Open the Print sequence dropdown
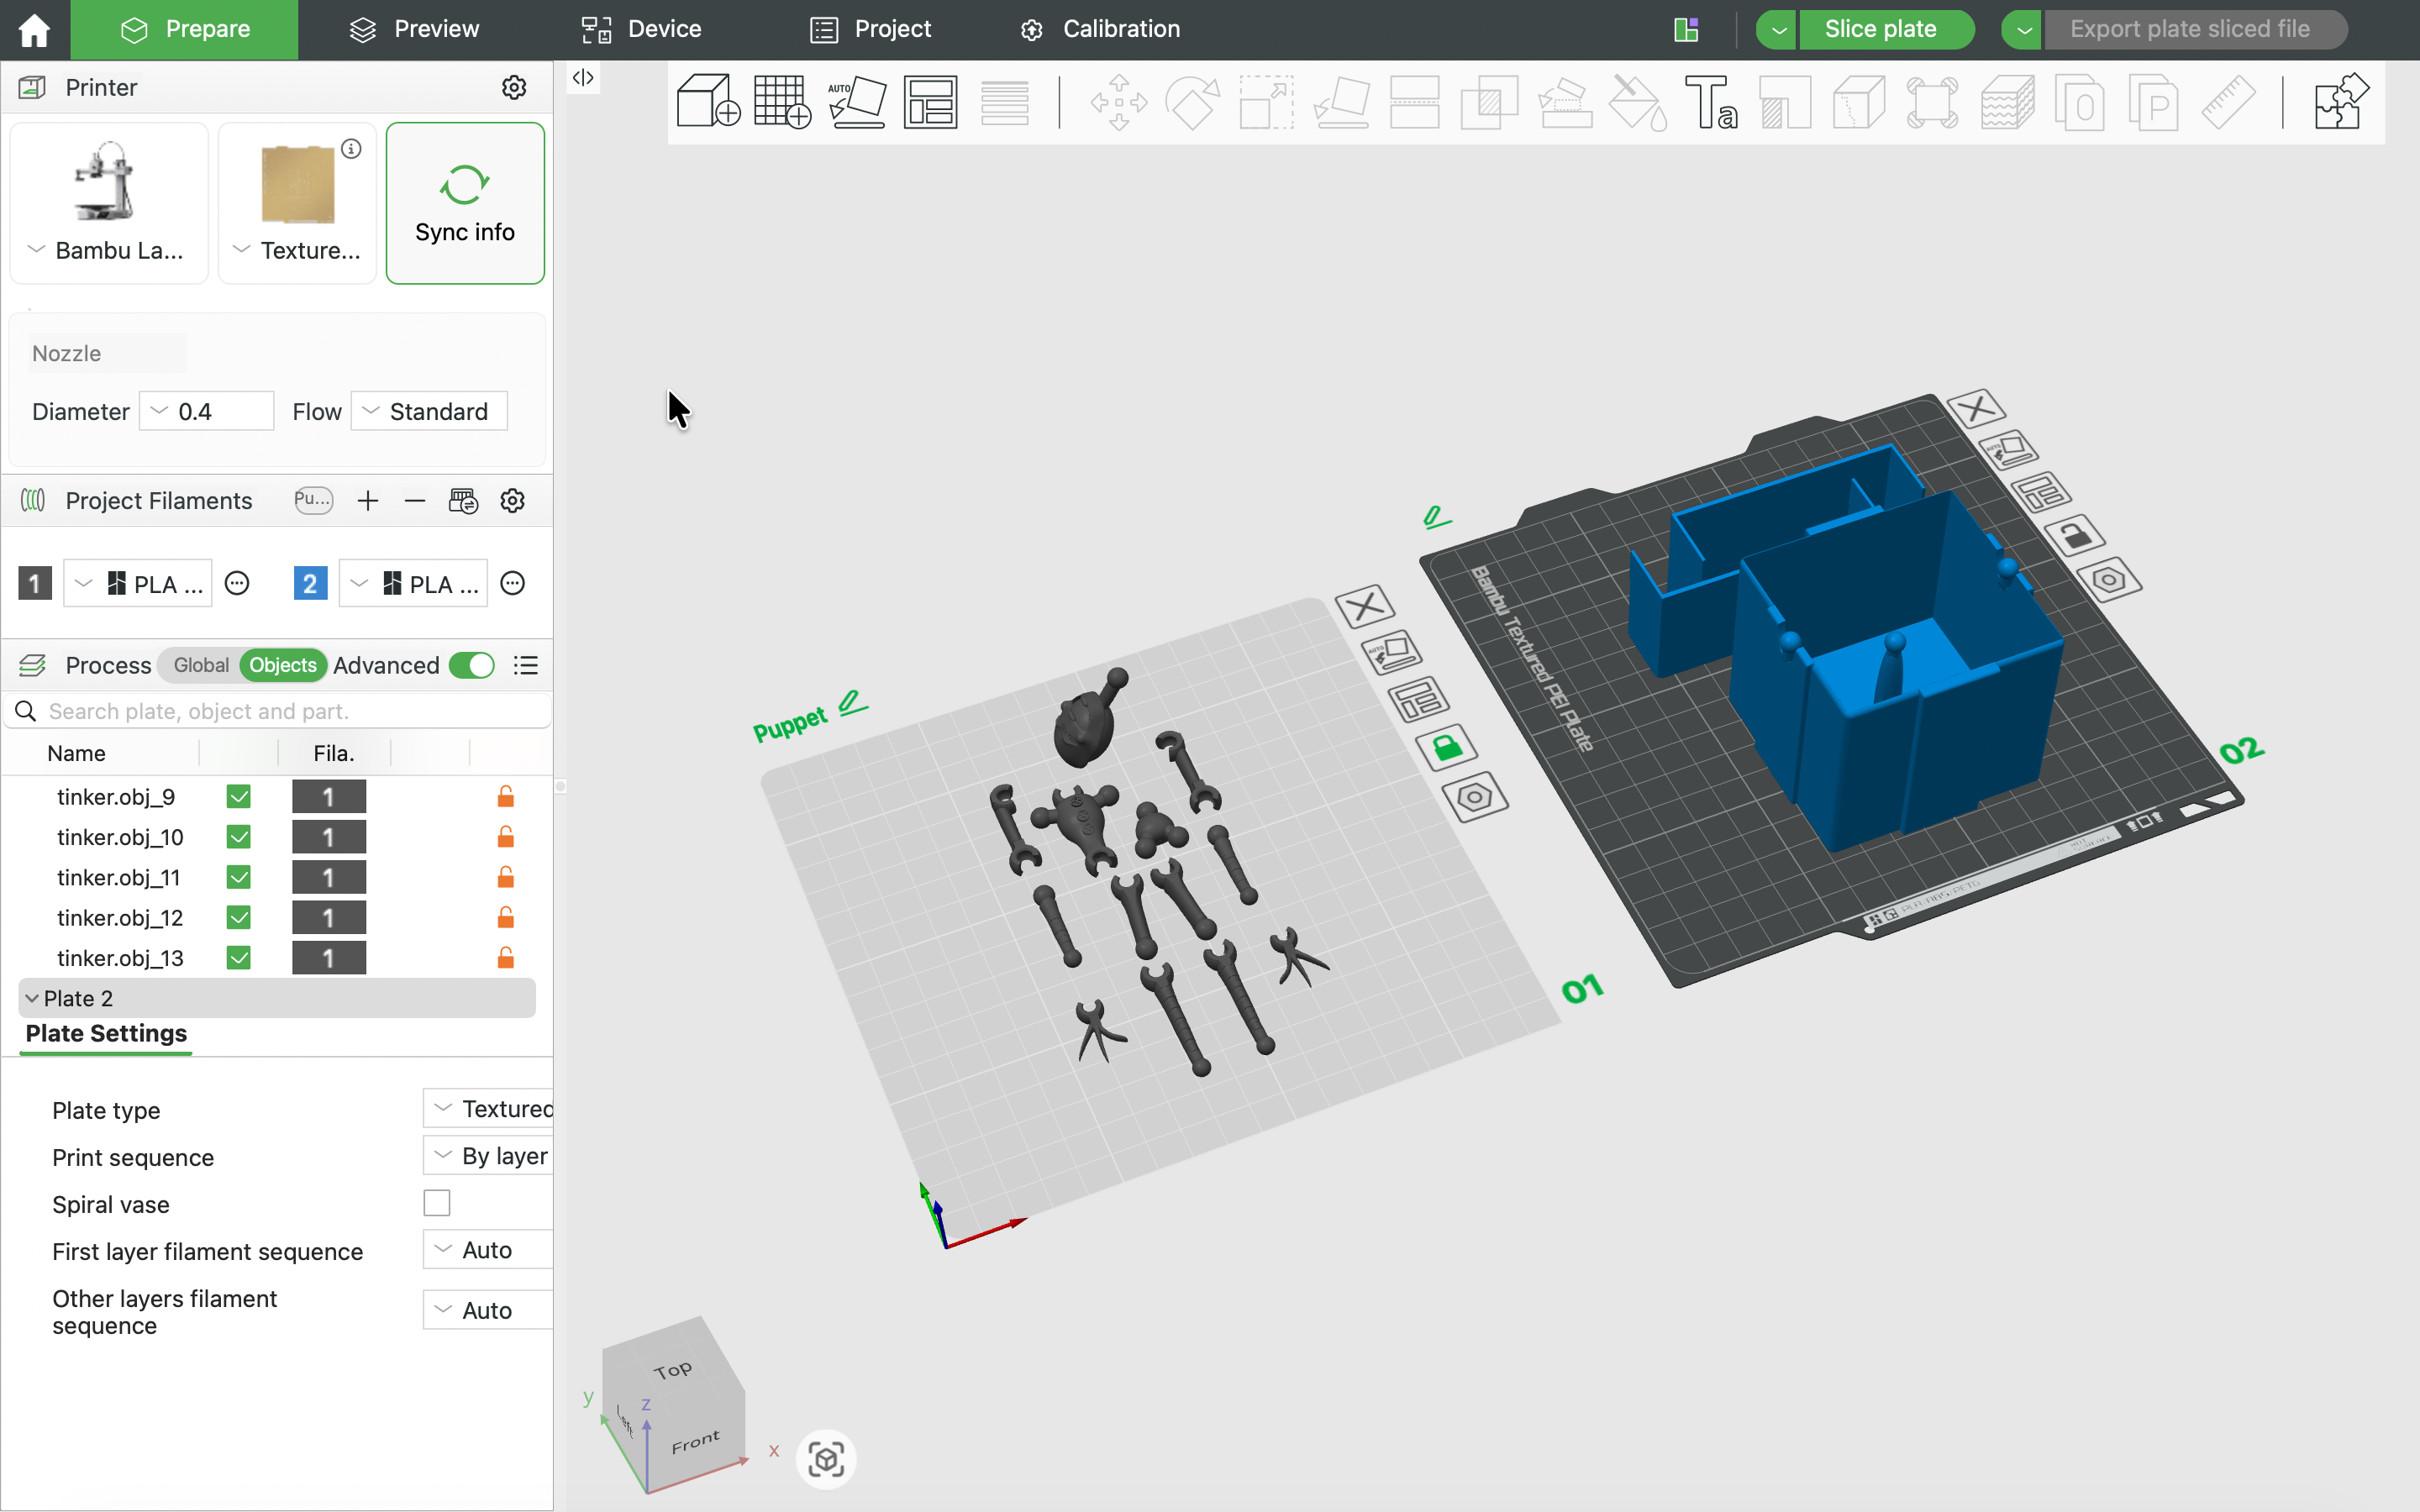Image resolution: width=2420 pixels, height=1512 pixels. coord(488,1156)
